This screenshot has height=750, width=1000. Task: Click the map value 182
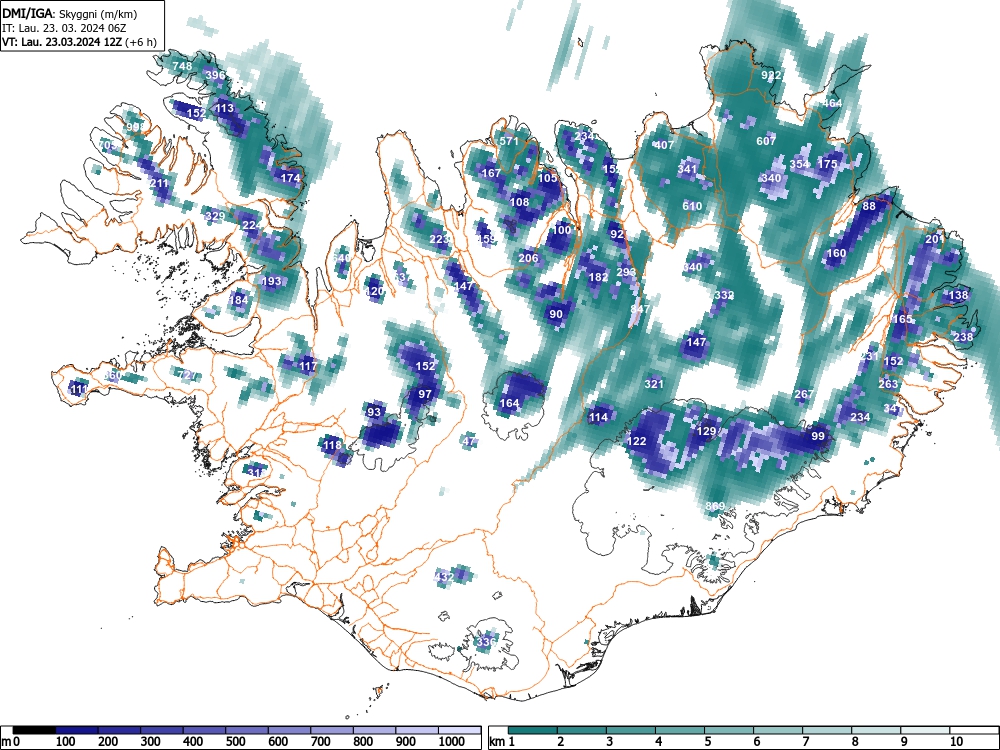[x=598, y=277]
